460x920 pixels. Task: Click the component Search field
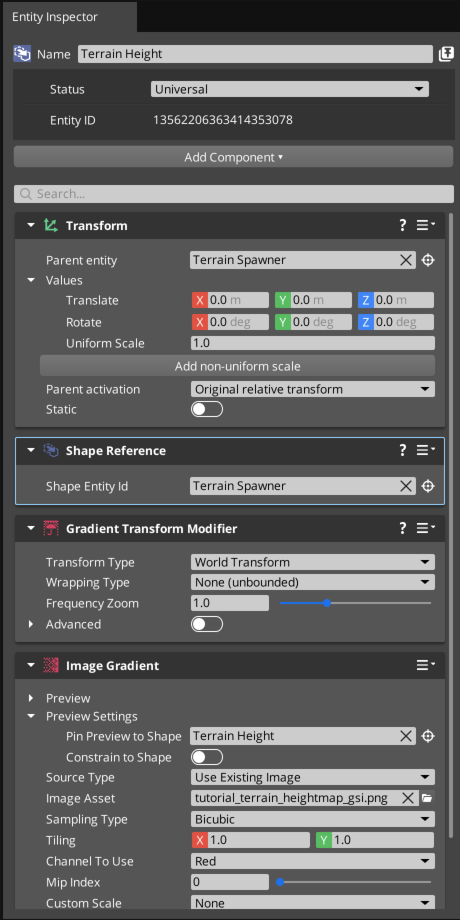click(x=234, y=194)
